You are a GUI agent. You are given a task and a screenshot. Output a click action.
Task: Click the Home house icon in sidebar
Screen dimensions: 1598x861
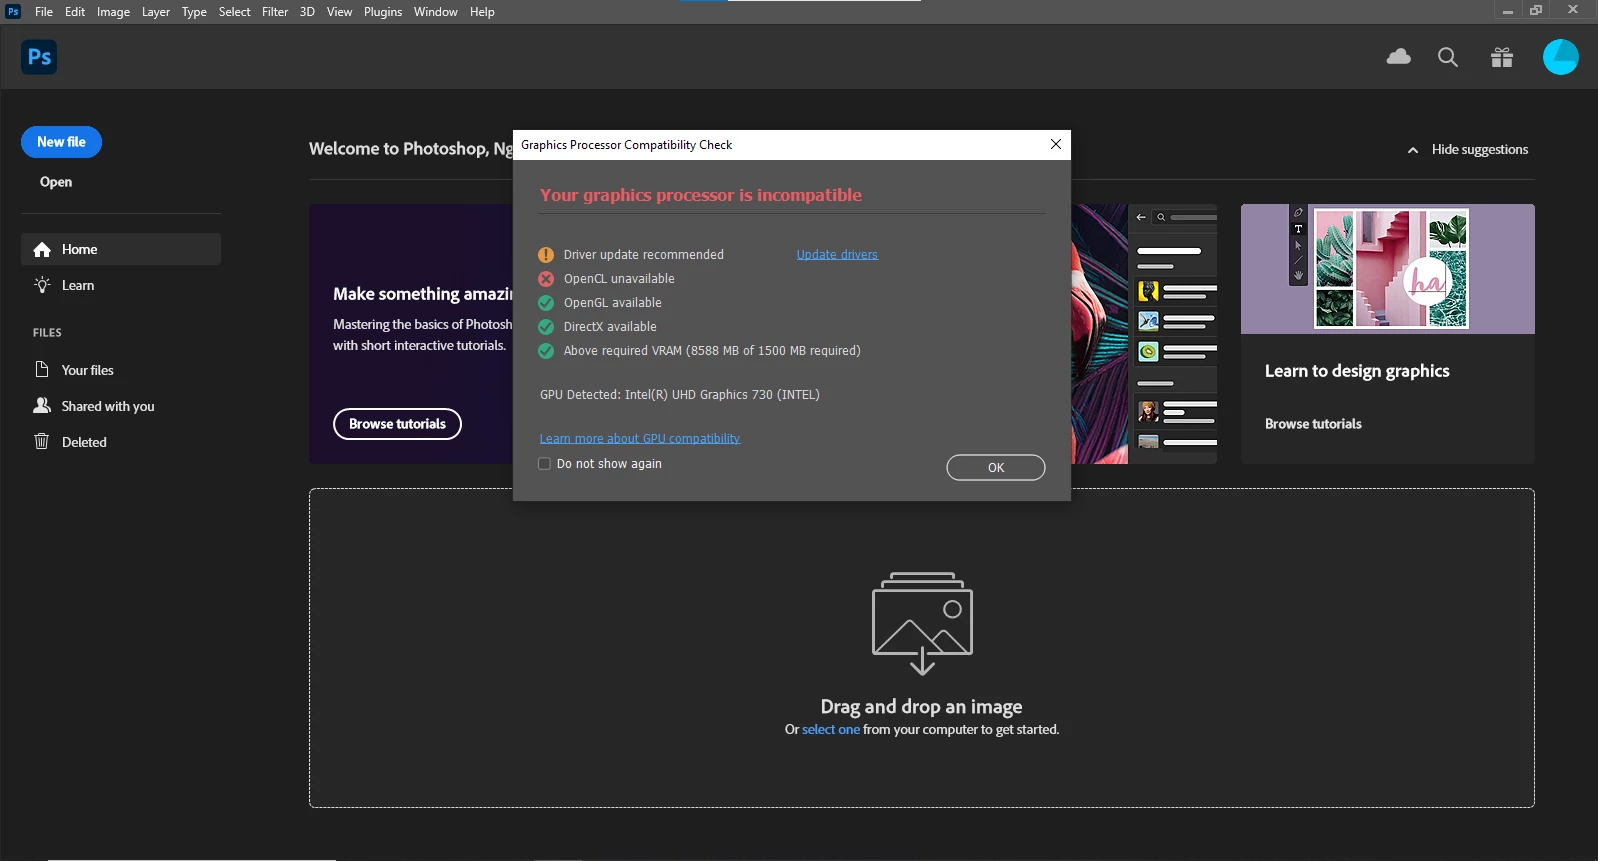42,250
